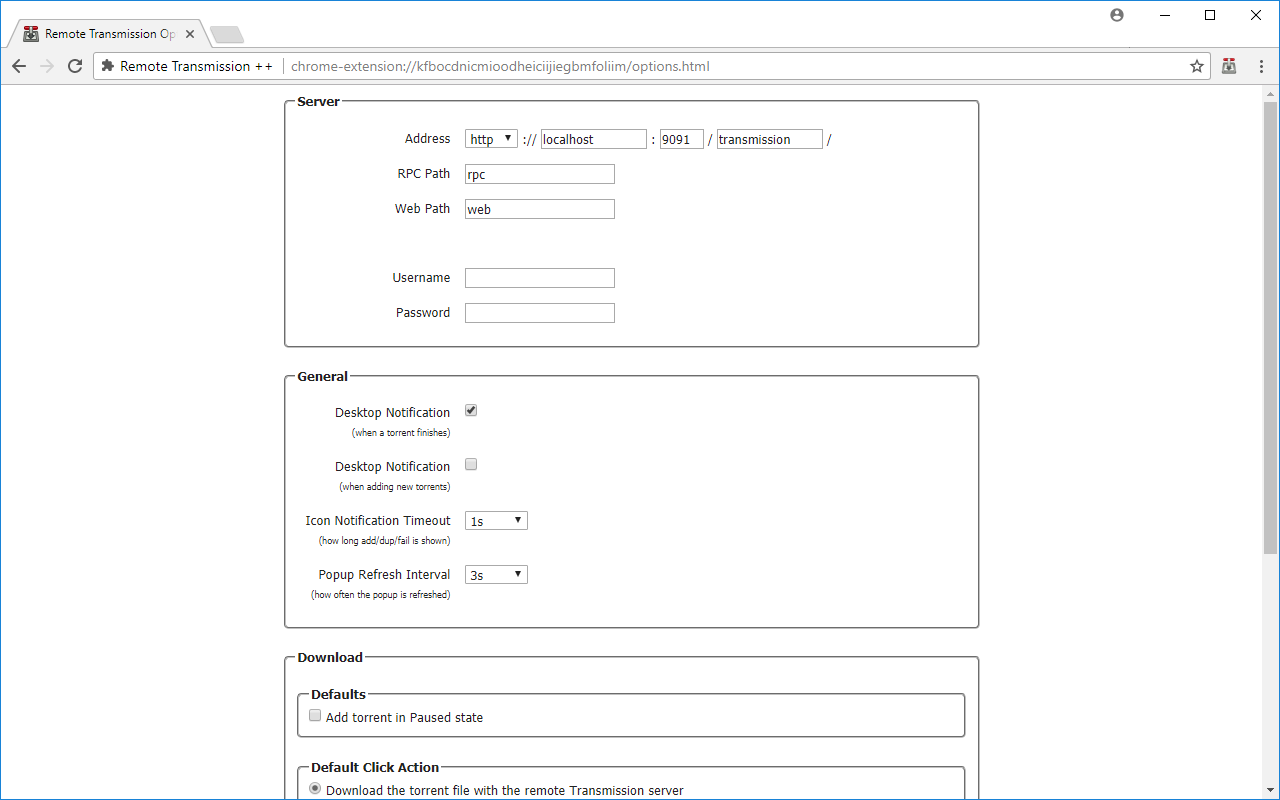Screen dimensions: 1280x800
Task: Click the Password label
Action: (x=423, y=313)
